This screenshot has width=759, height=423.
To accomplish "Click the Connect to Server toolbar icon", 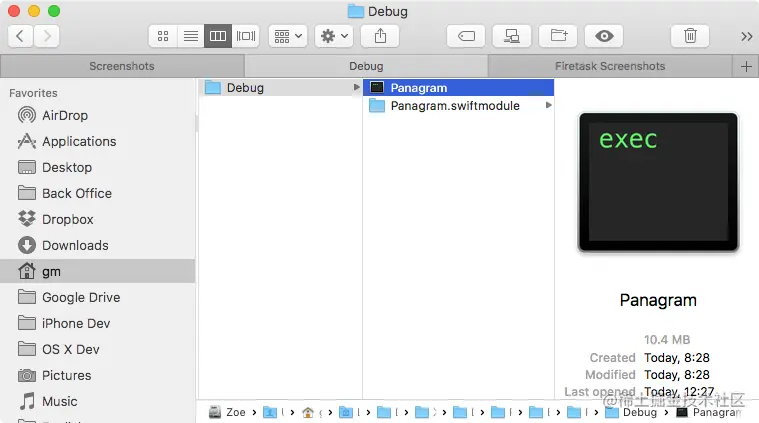I will pos(512,36).
